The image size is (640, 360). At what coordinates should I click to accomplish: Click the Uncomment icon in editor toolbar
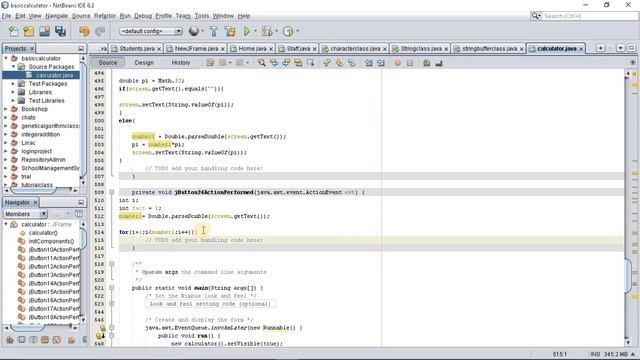pyautogui.click(x=439, y=63)
